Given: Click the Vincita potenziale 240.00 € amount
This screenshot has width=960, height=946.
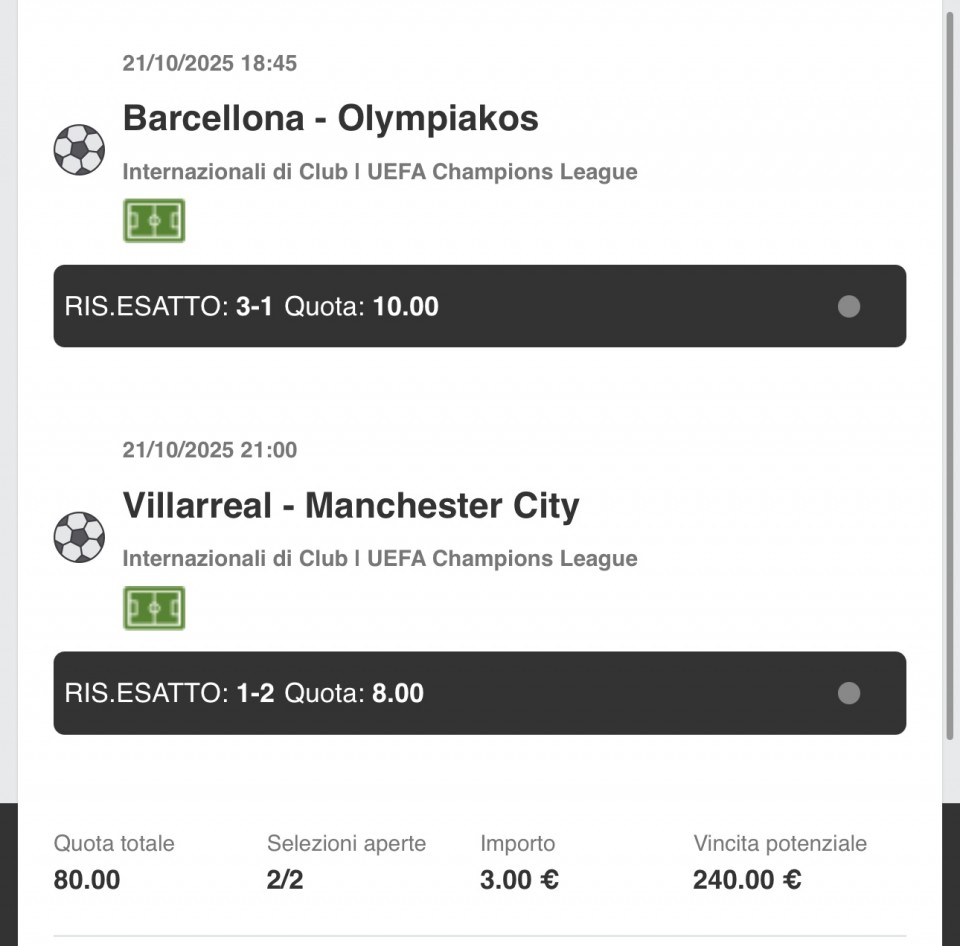Looking at the screenshot, I should click(x=747, y=880).
